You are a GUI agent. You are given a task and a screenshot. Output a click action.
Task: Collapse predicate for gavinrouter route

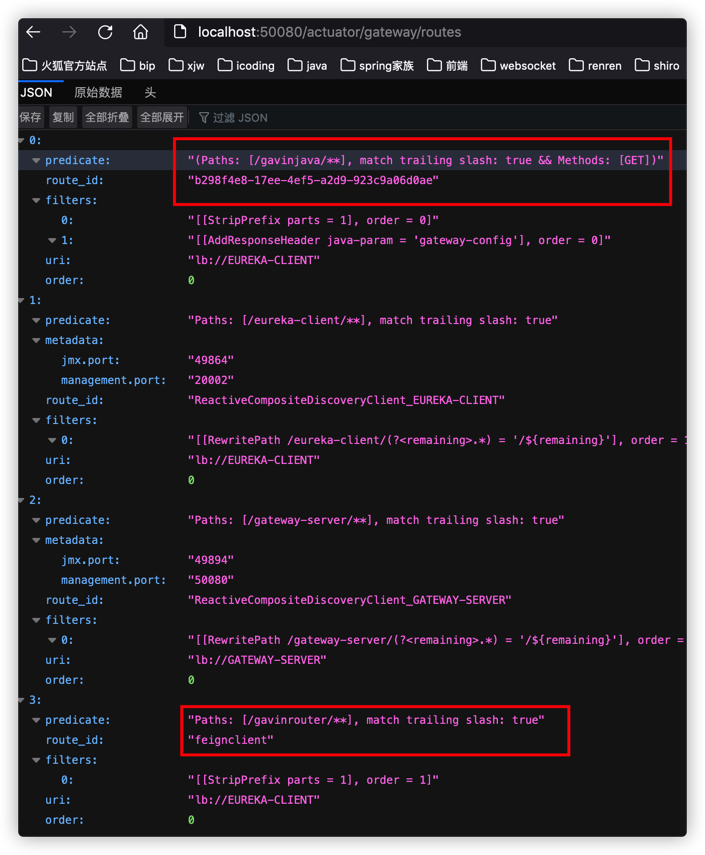(x=36, y=720)
